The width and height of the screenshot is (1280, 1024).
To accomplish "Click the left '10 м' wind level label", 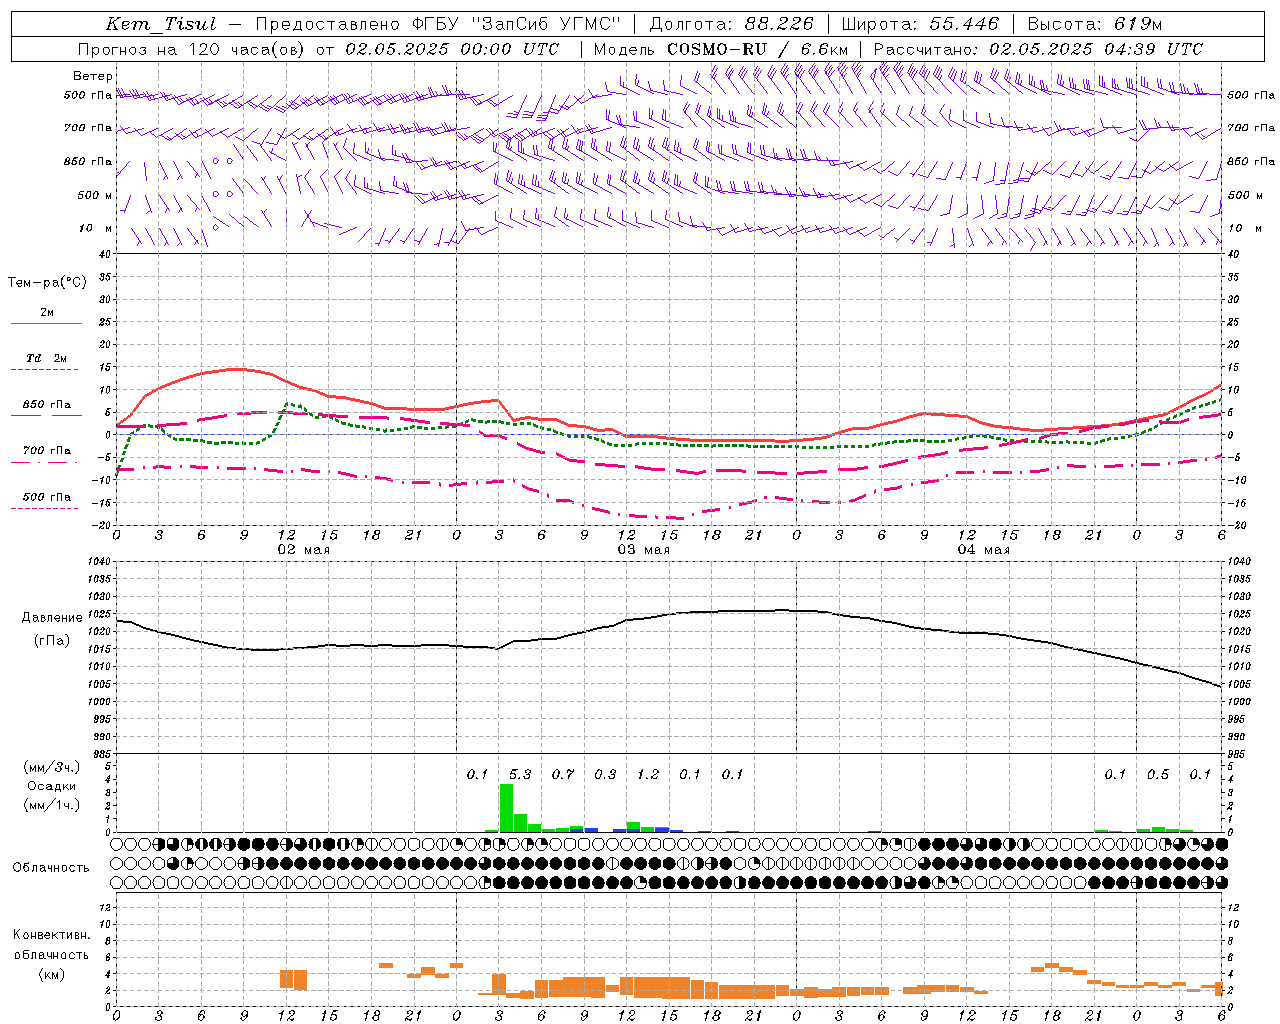I will [96, 228].
